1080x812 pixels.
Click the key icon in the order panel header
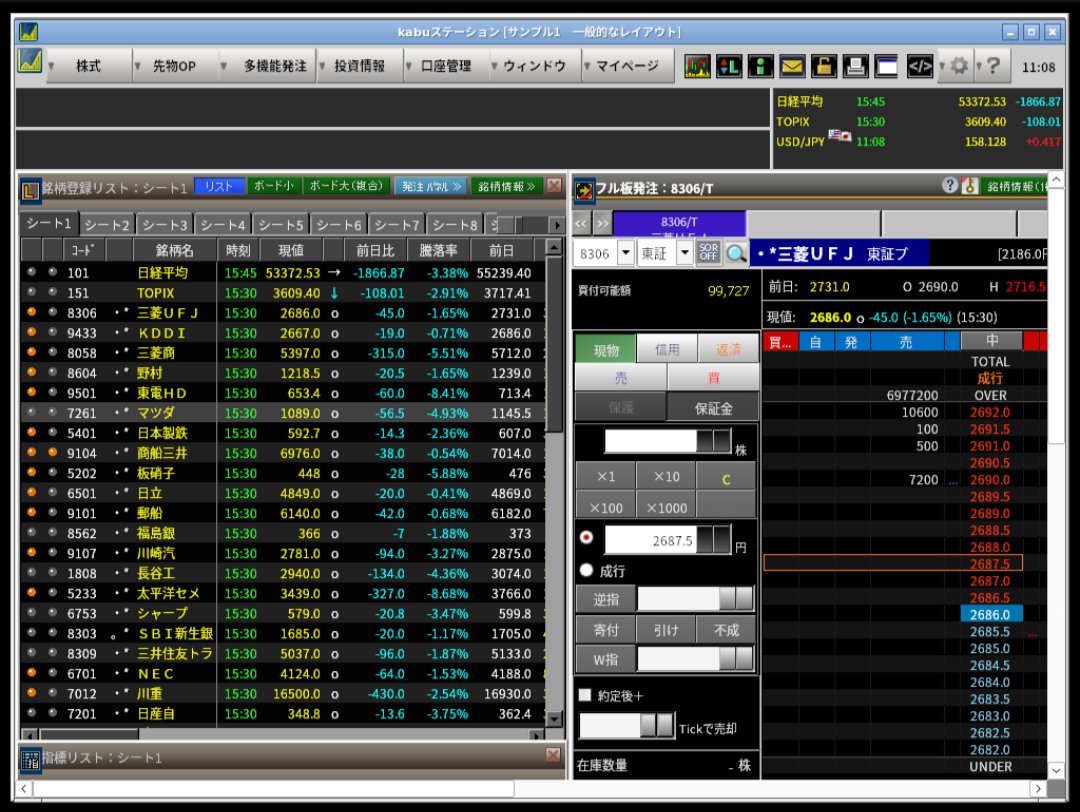(x=970, y=186)
